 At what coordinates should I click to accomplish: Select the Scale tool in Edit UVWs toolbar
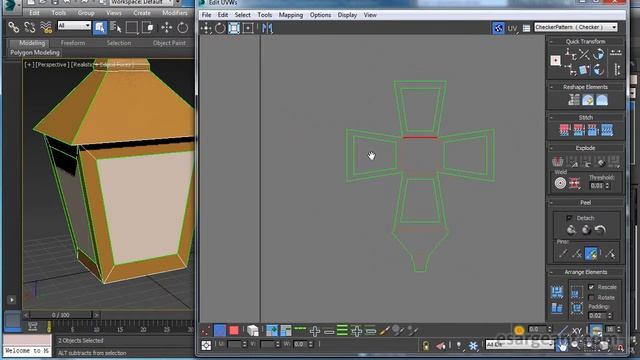pyautogui.click(x=234, y=28)
